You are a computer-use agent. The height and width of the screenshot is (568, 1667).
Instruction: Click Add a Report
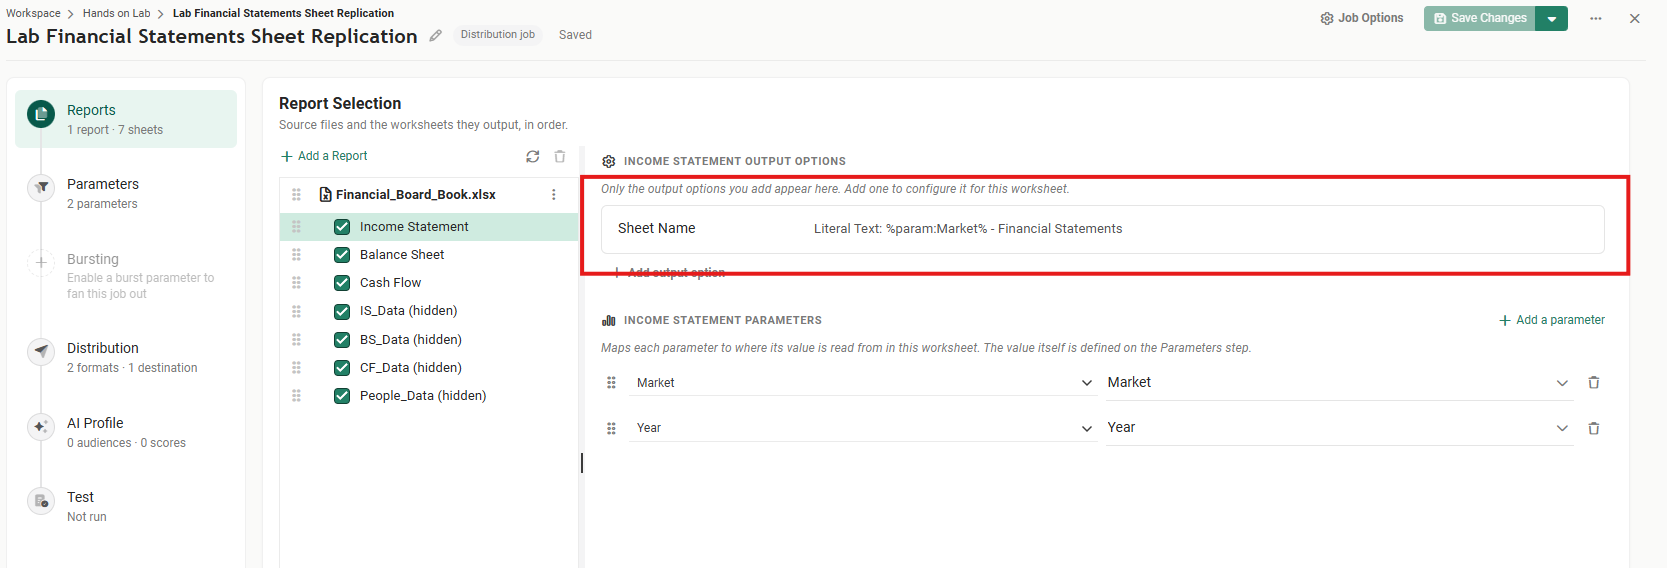pyautogui.click(x=324, y=156)
